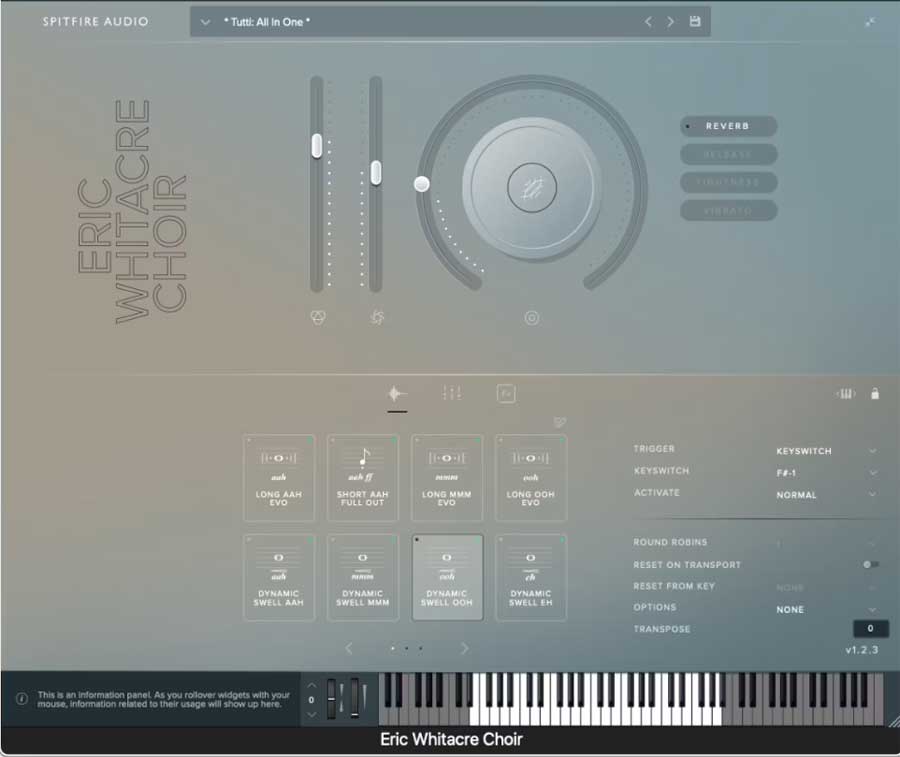Click the information panel help text
Viewport: 900px width, 757px height.
pos(164,699)
